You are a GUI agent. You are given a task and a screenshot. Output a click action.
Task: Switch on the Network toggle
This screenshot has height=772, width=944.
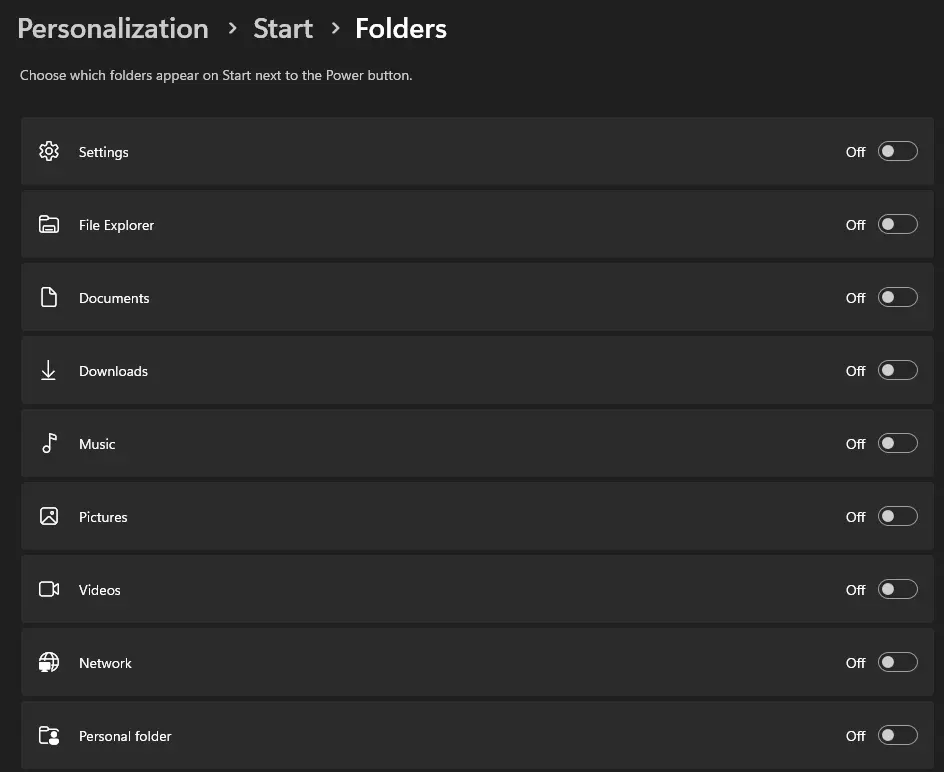[897, 662]
